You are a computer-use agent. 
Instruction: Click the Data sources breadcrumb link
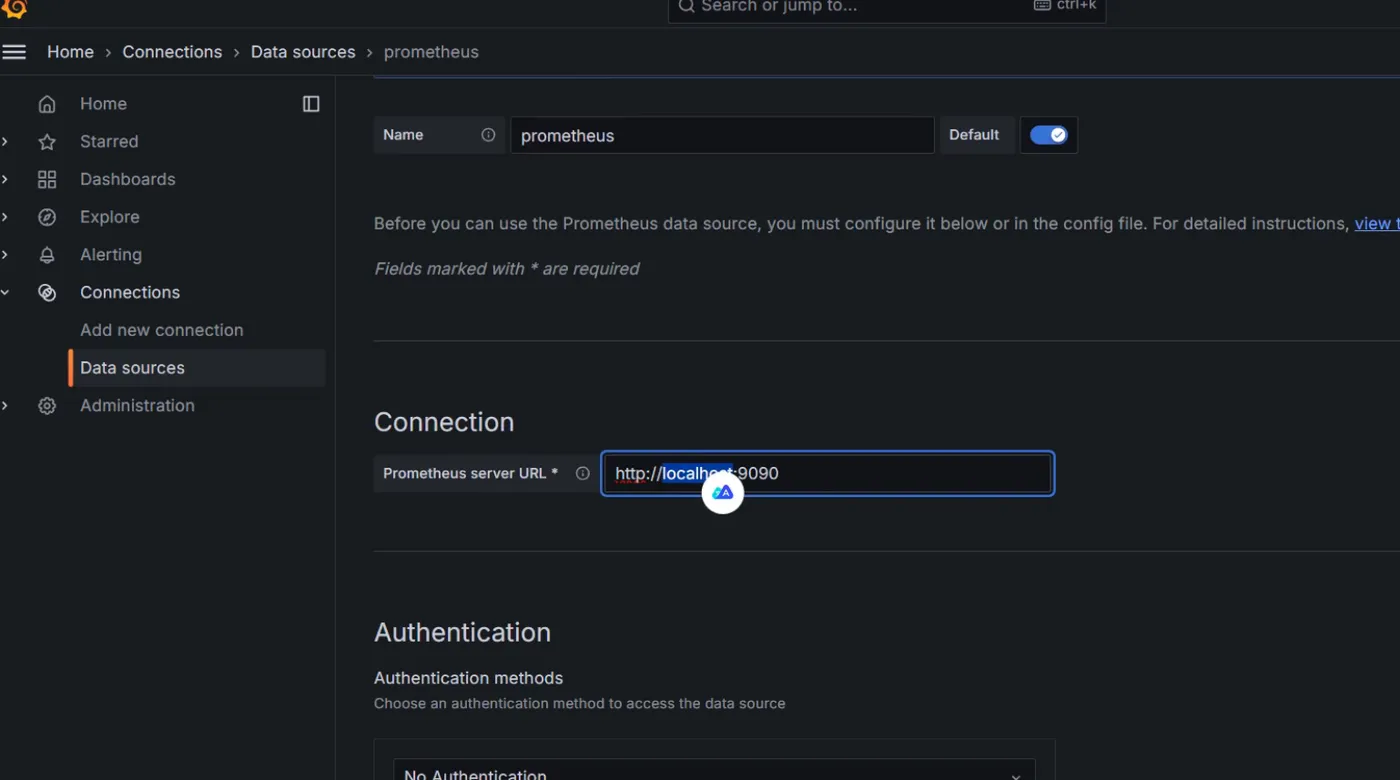[303, 52]
